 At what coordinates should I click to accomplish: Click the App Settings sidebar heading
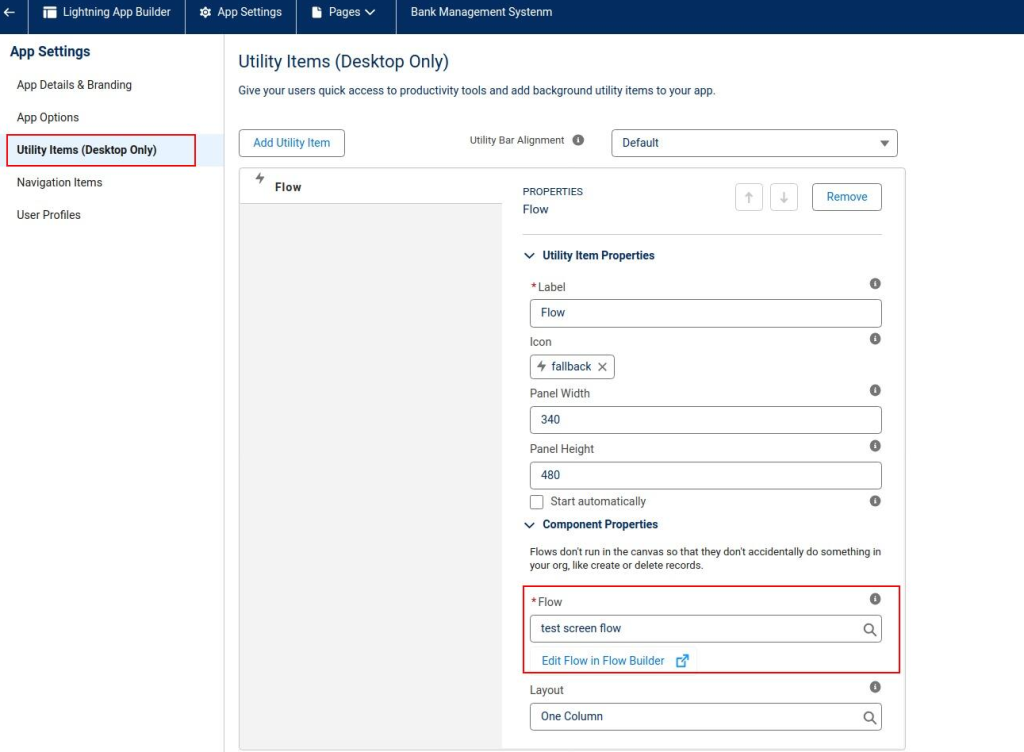(x=50, y=52)
